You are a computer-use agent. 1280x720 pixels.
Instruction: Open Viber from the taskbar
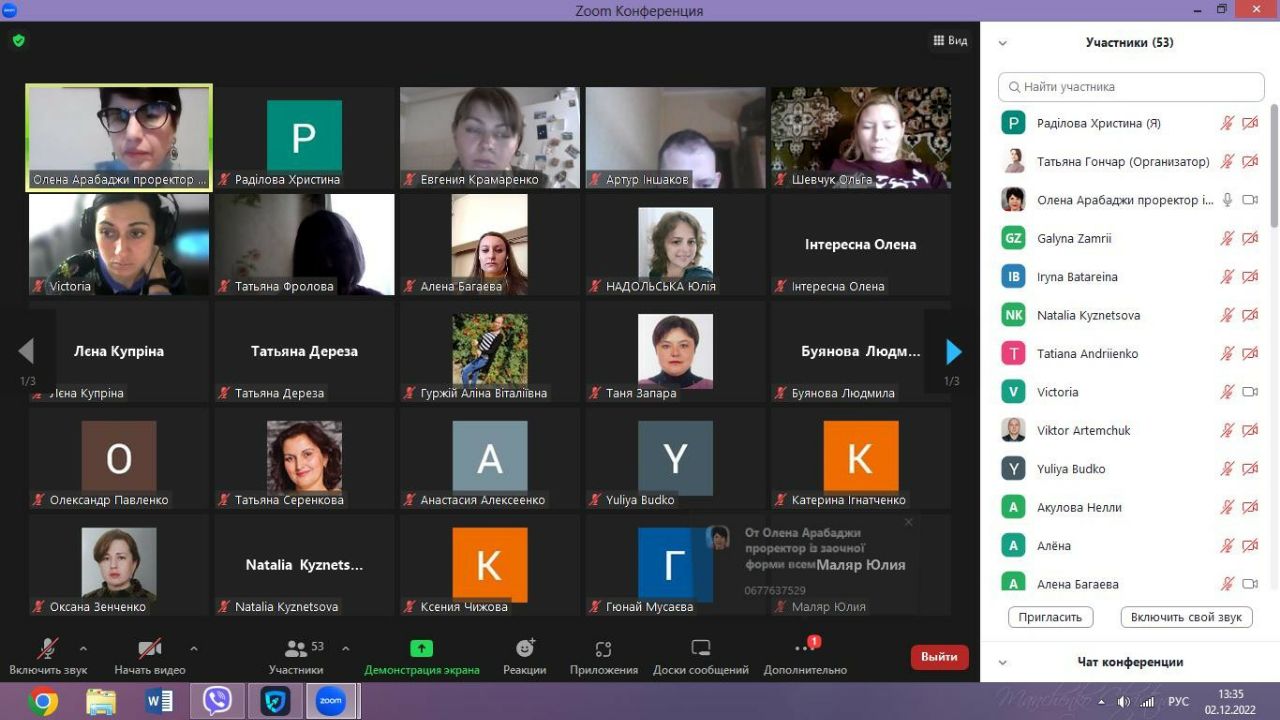click(217, 701)
